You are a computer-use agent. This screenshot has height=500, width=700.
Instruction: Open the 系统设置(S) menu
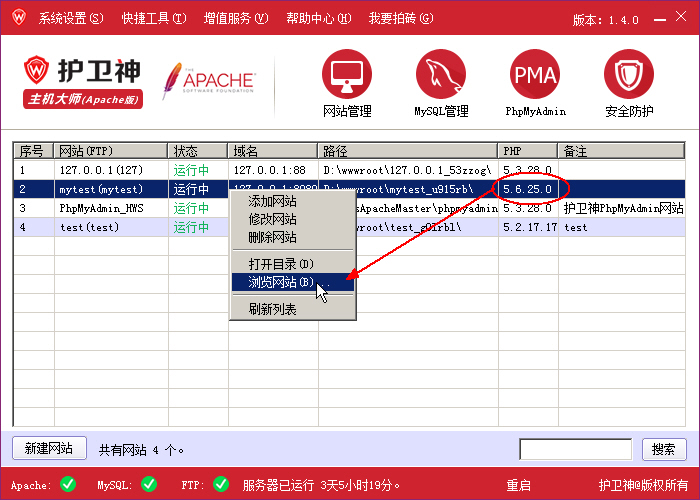(x=71, y=18)
